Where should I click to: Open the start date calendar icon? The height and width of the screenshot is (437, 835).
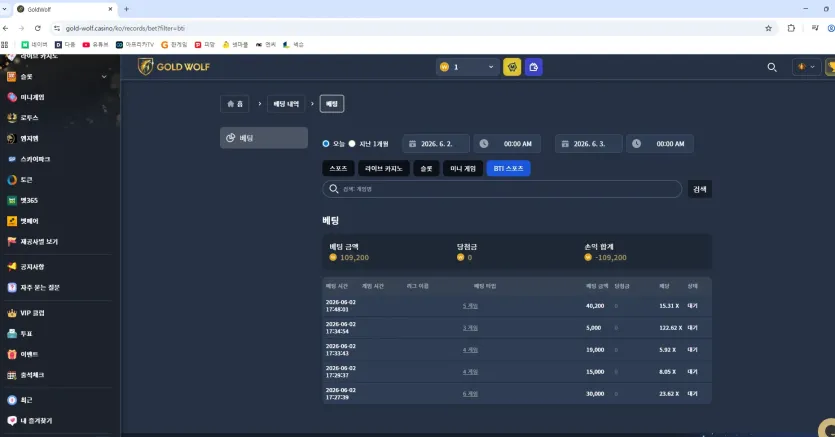click(412, 144)
